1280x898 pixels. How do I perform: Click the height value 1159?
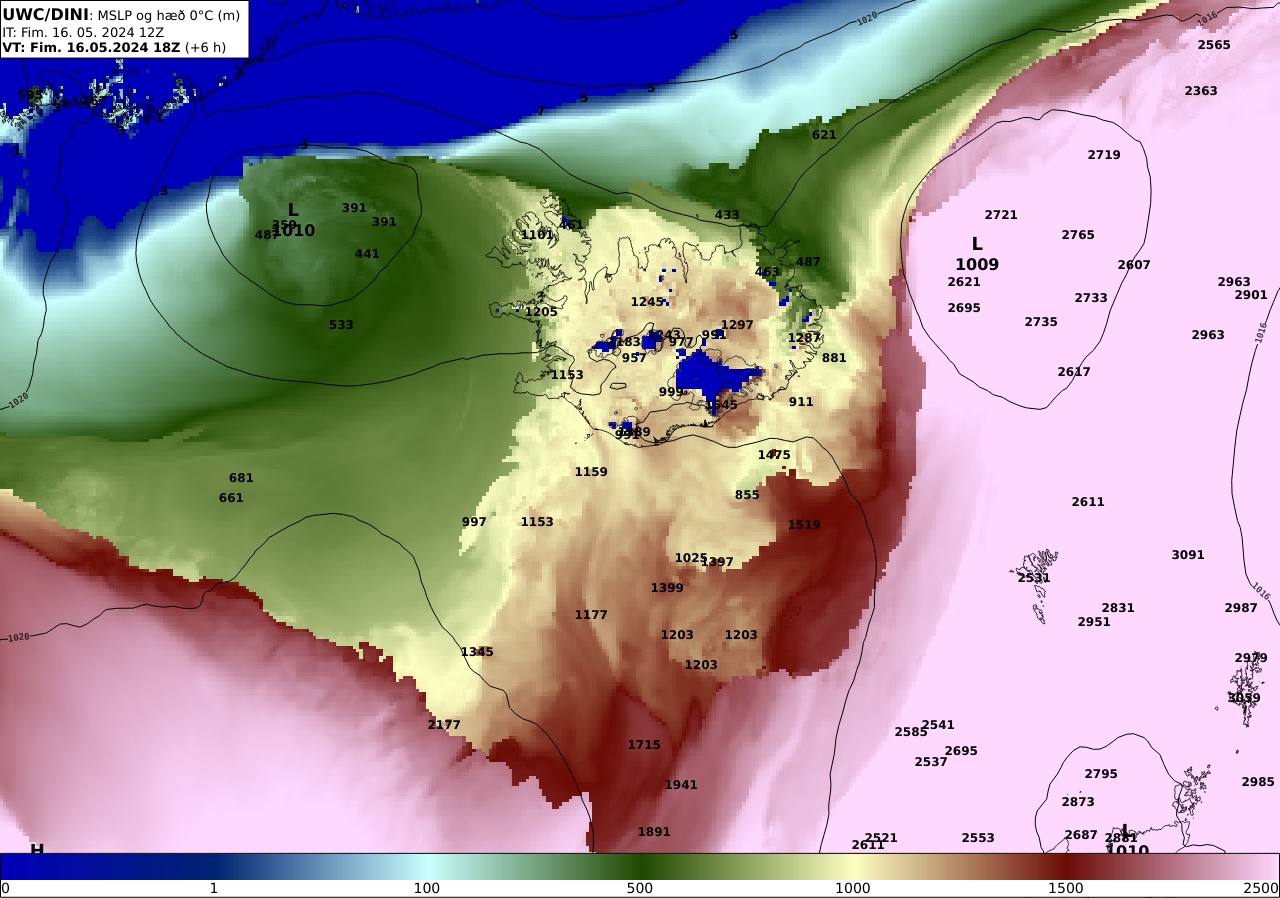[x=591, y=472]
